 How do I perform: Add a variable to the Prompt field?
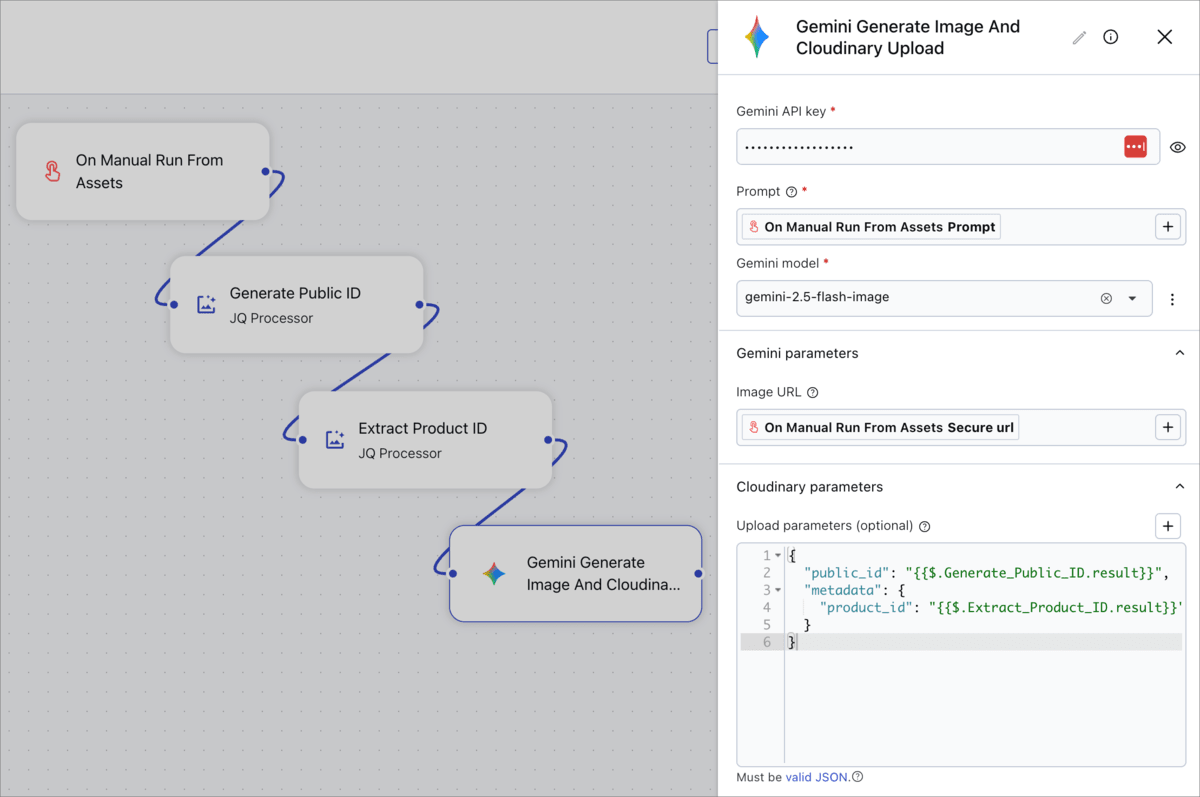(1167, 227)
